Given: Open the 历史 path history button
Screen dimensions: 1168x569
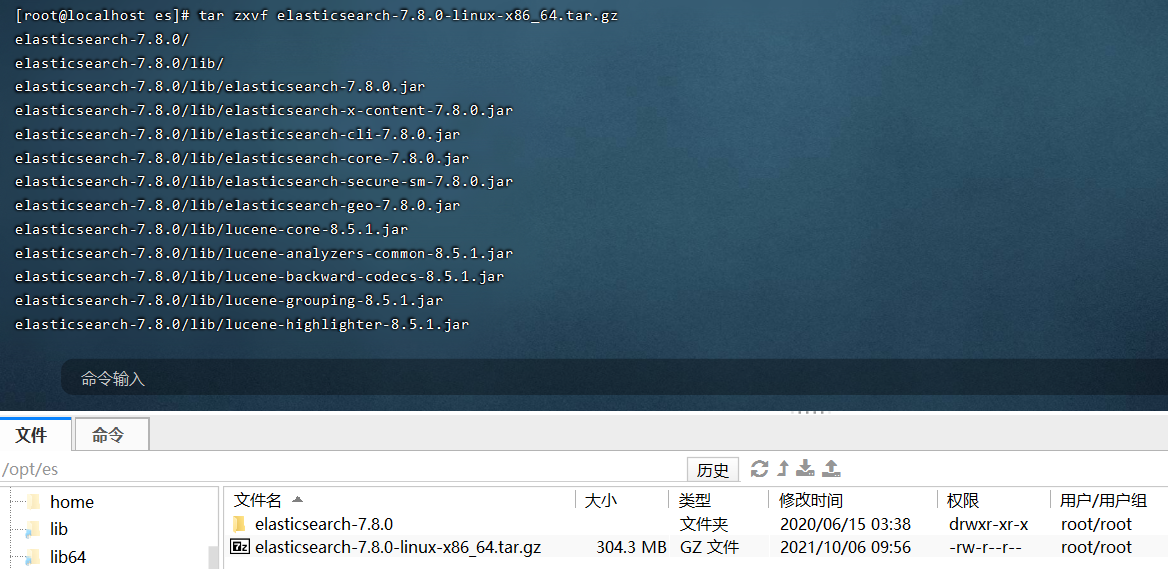Looking at the screenshot, I should tap(713, 470).
